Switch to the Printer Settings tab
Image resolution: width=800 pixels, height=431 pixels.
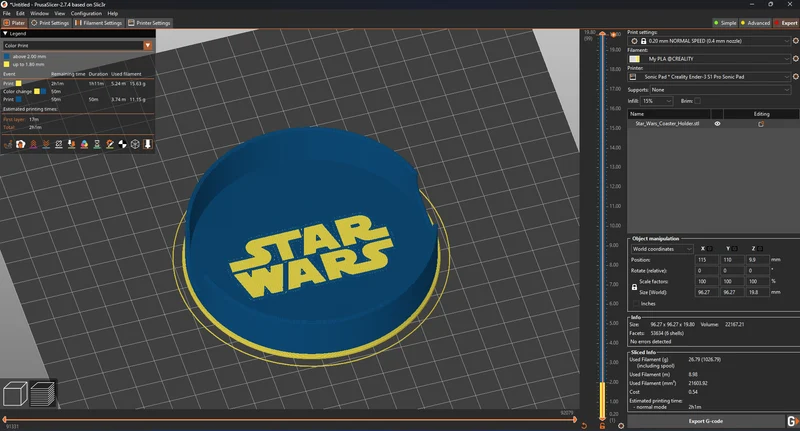click(149, 23)
